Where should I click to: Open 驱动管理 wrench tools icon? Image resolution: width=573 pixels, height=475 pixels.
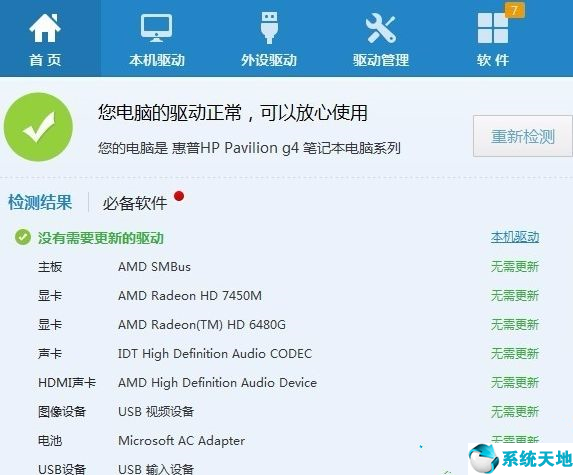(x=380, y=28)
